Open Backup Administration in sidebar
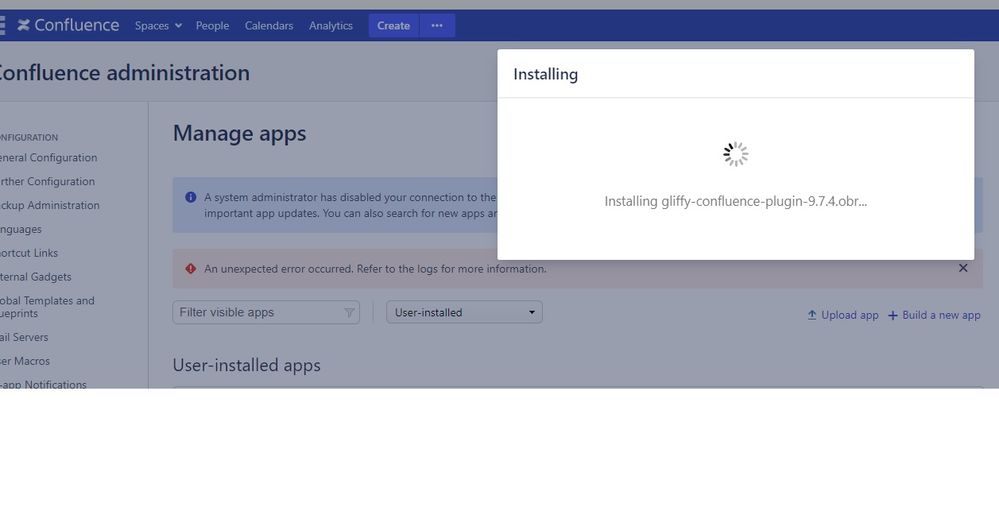 (50, 205)
